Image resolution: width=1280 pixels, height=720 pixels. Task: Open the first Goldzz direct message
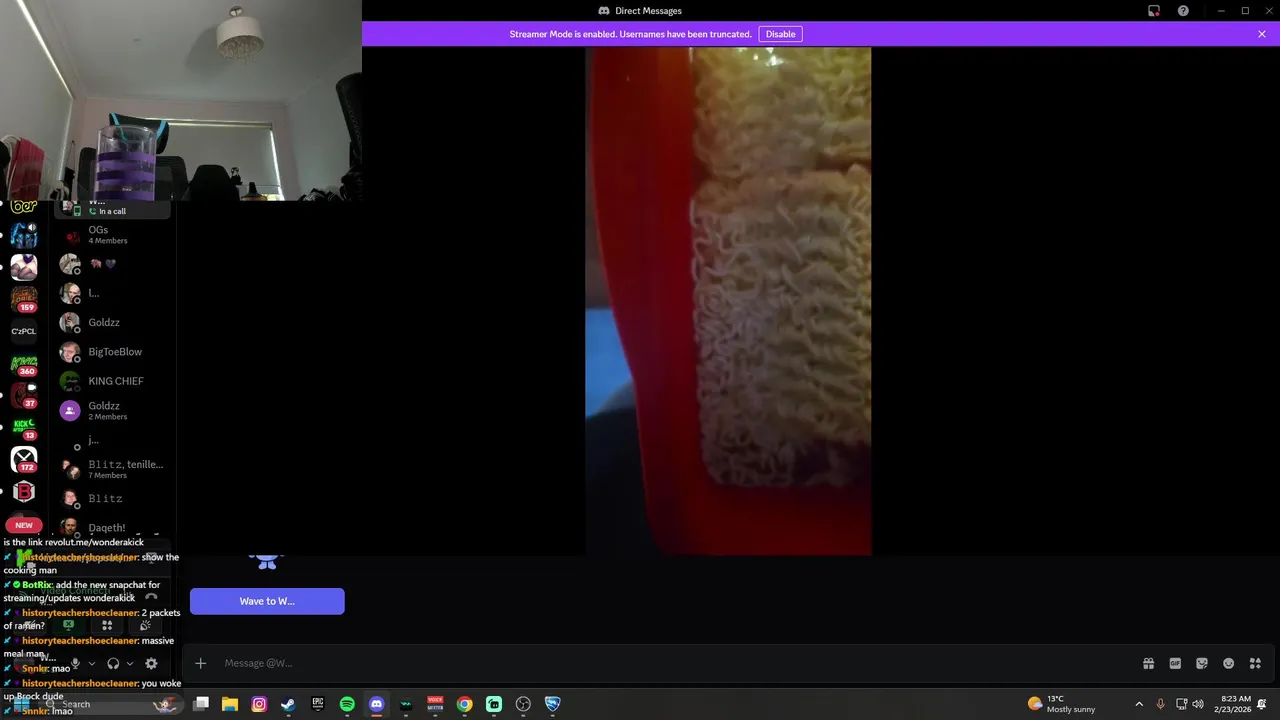click(113, 322)
